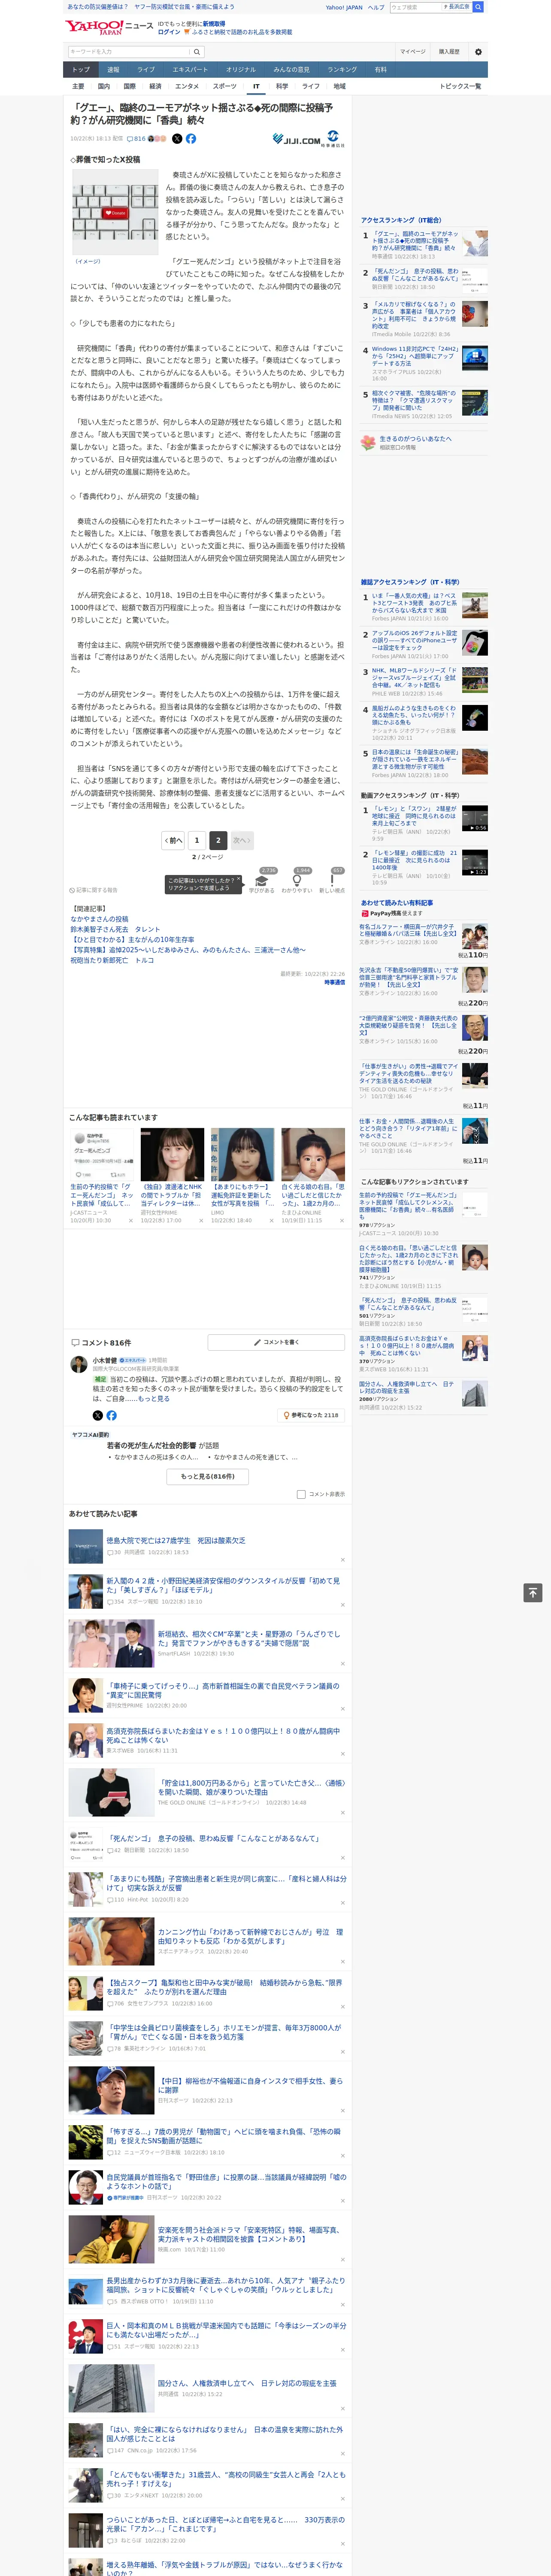Toggle the コメント非表示 checkbox
This screenshot has width=551, height=2576.
click(x=301, y=1494)
